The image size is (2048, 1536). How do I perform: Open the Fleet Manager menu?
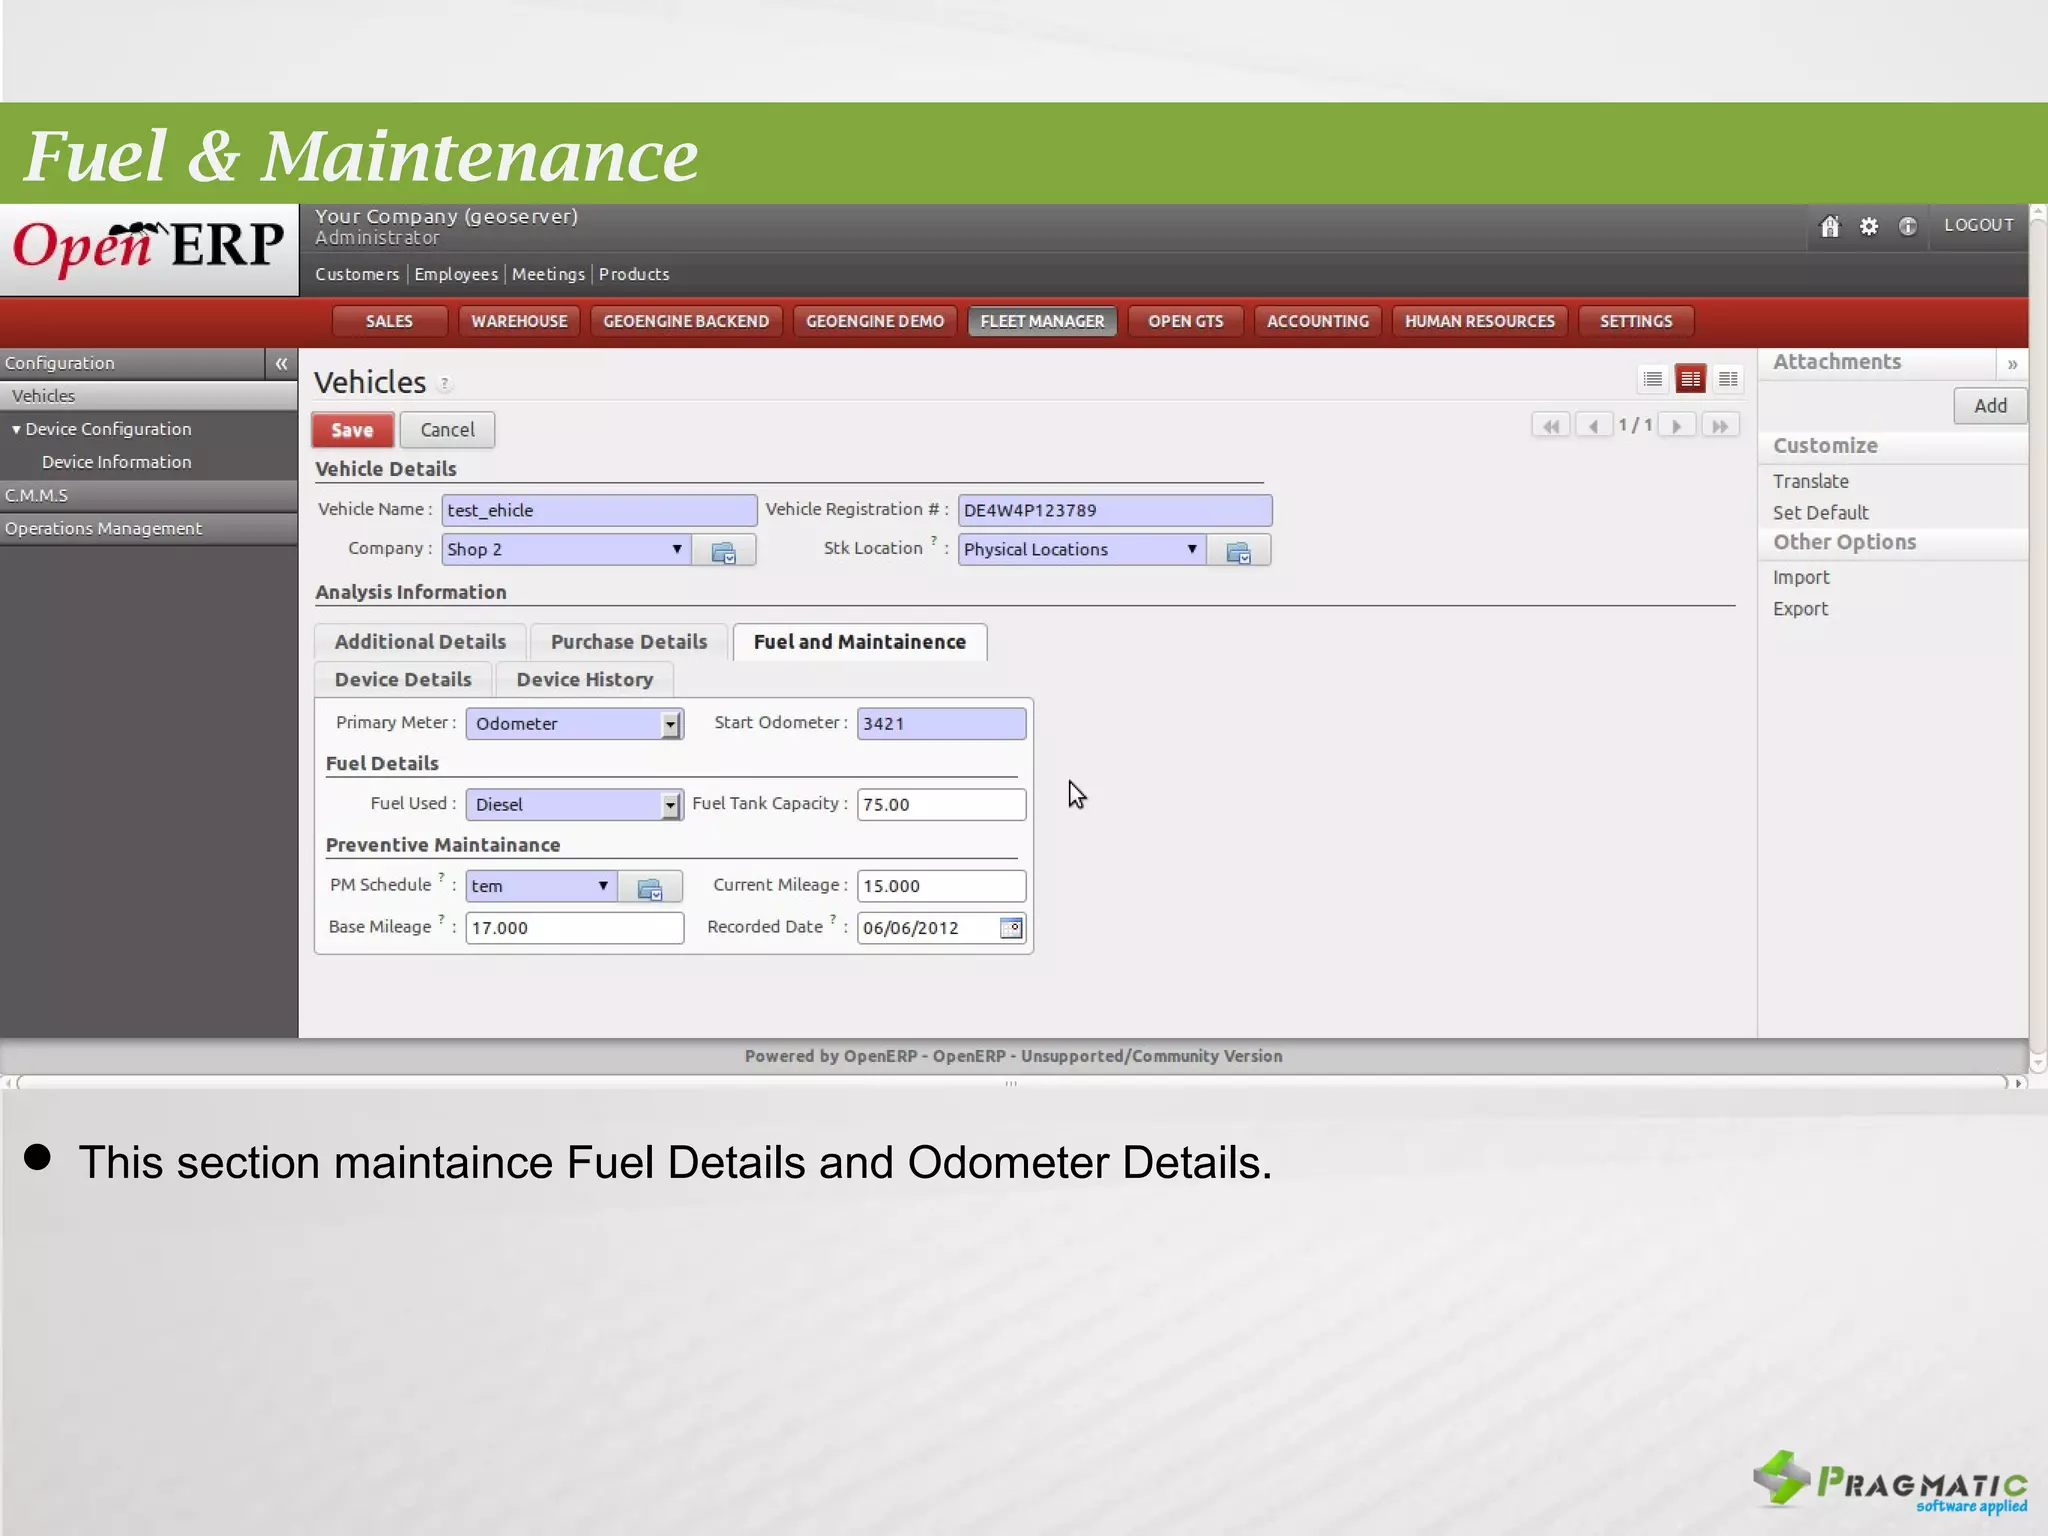[1042, 321]
